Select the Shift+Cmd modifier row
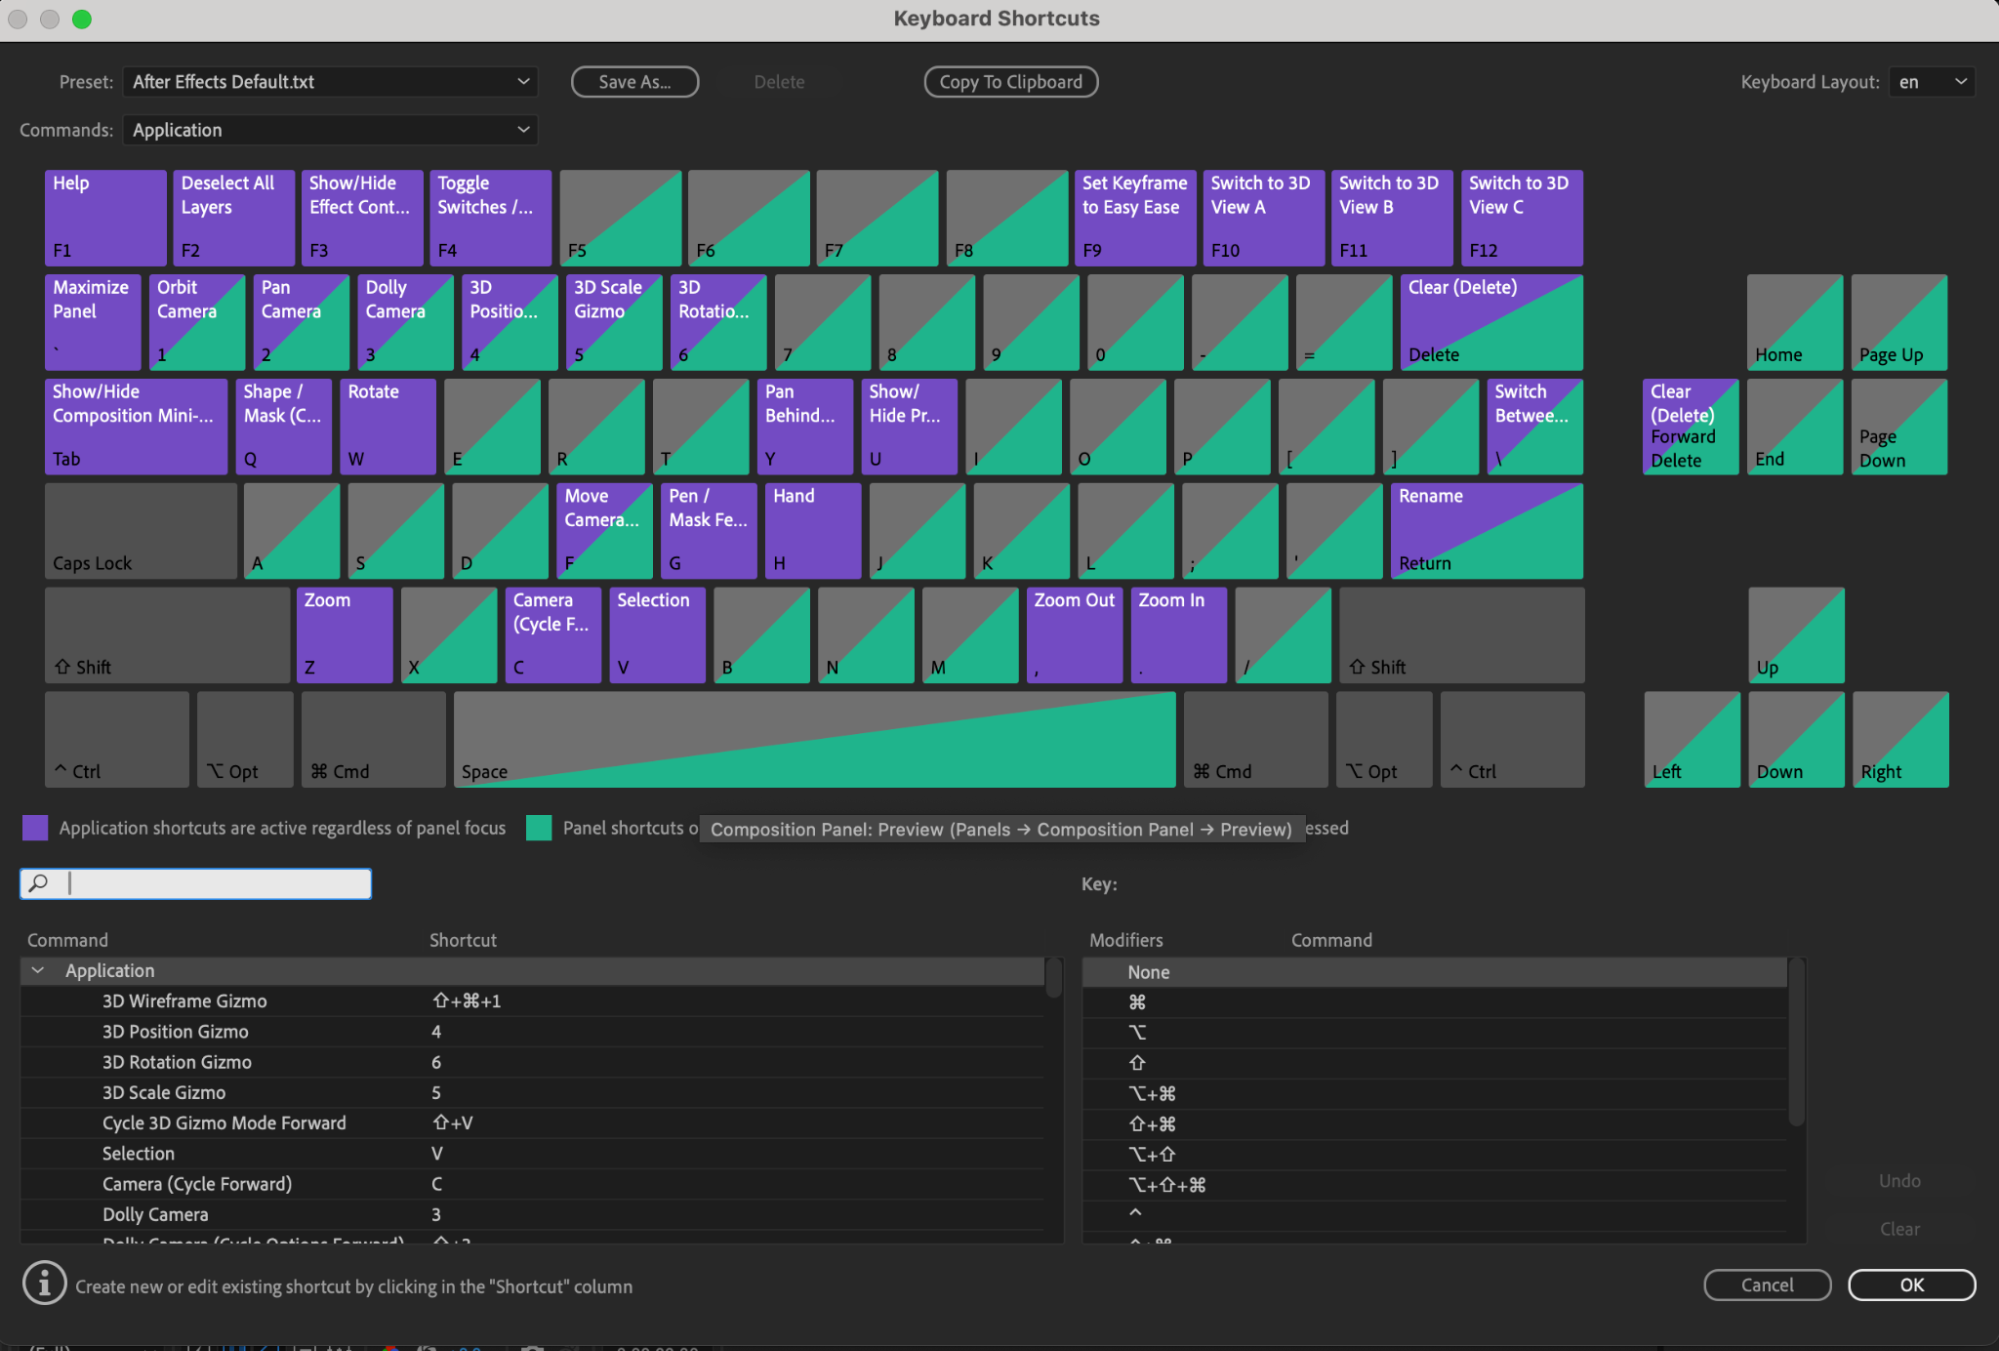The image size is (1999, 1351). coord(1152,1124)
